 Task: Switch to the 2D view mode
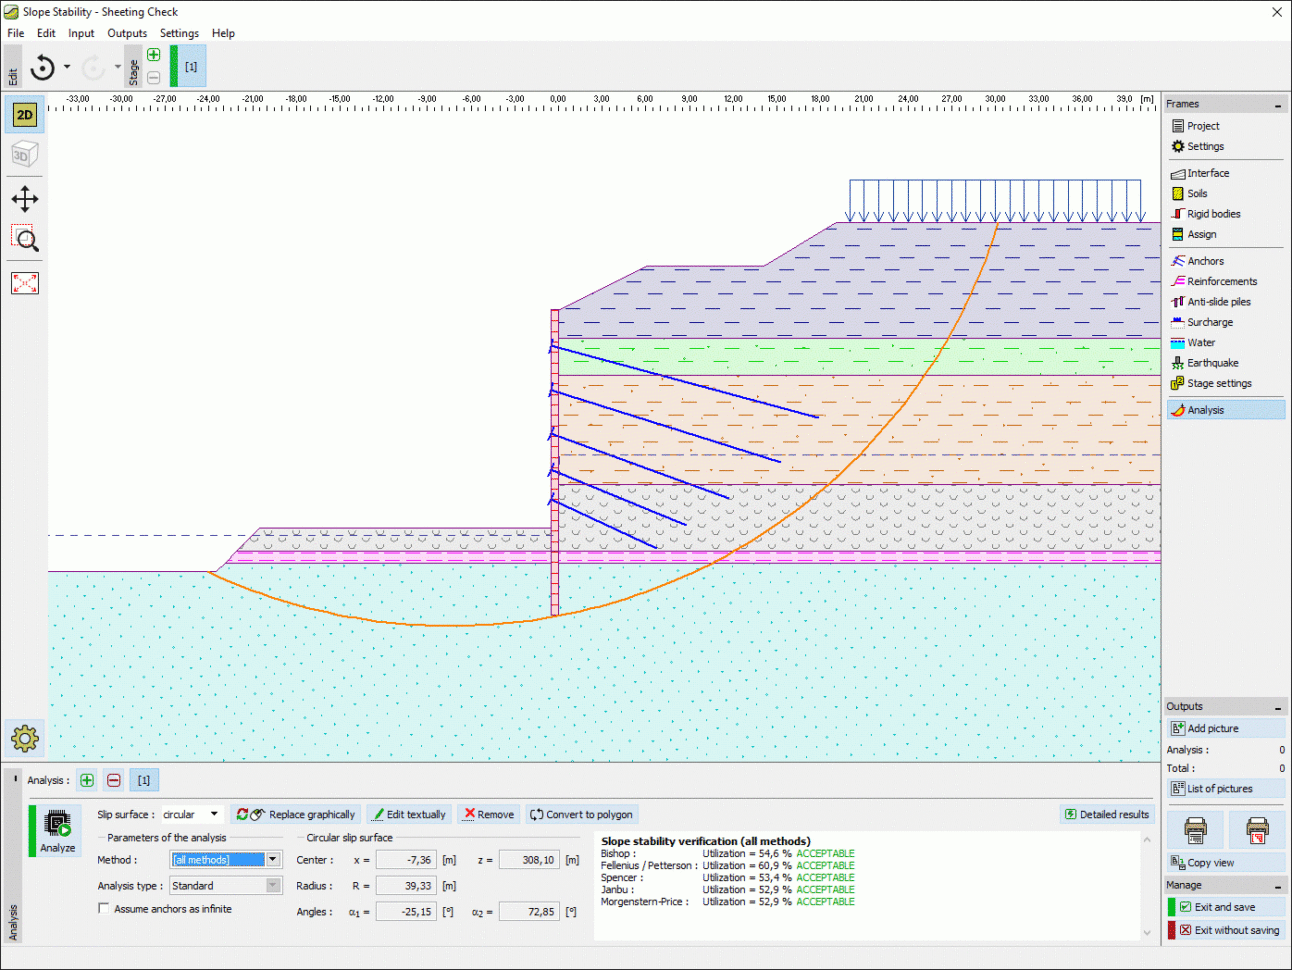pyautogui.click(x=25, y=115)
